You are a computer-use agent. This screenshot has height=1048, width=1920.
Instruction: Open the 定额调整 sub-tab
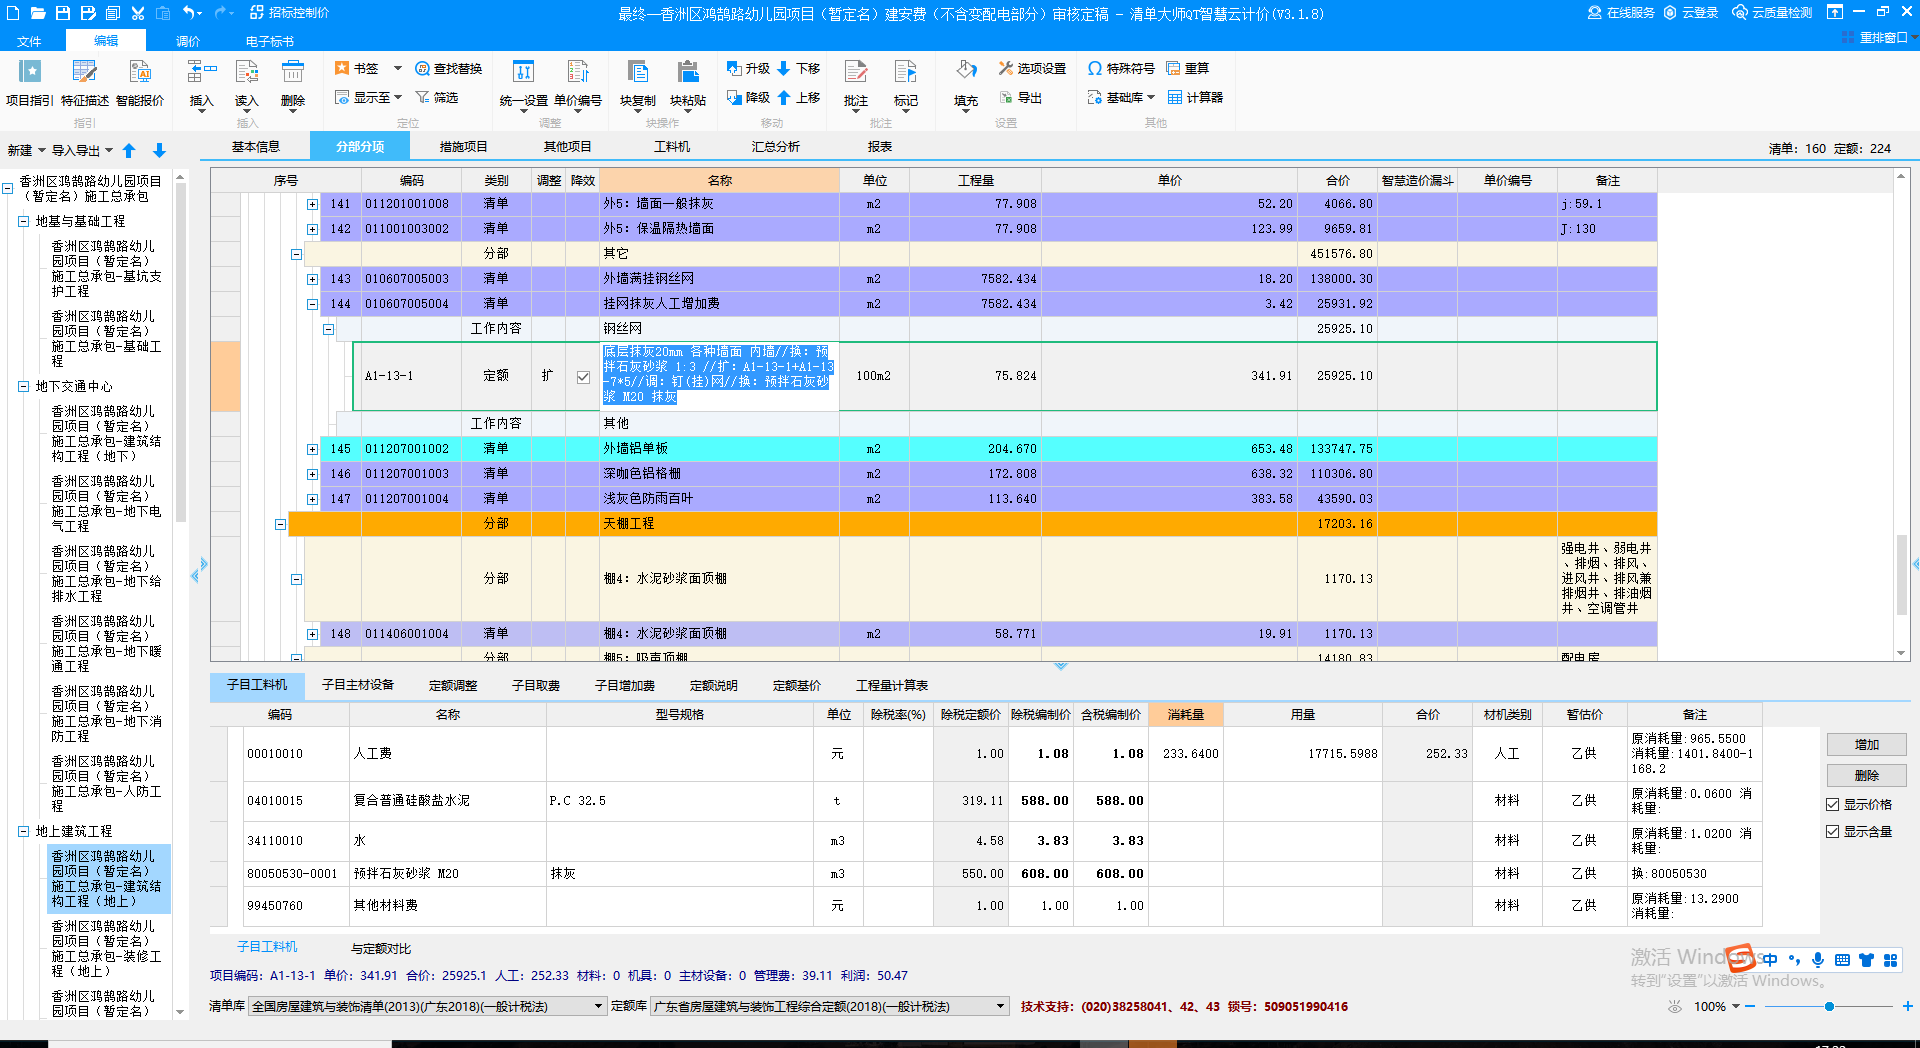(453, 685)
